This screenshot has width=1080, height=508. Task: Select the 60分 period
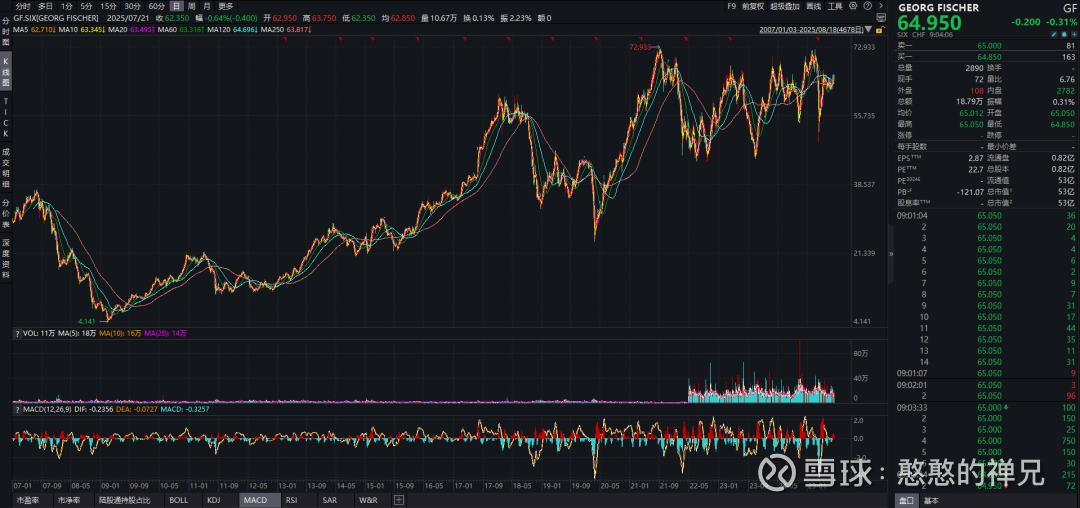(156, 6)
